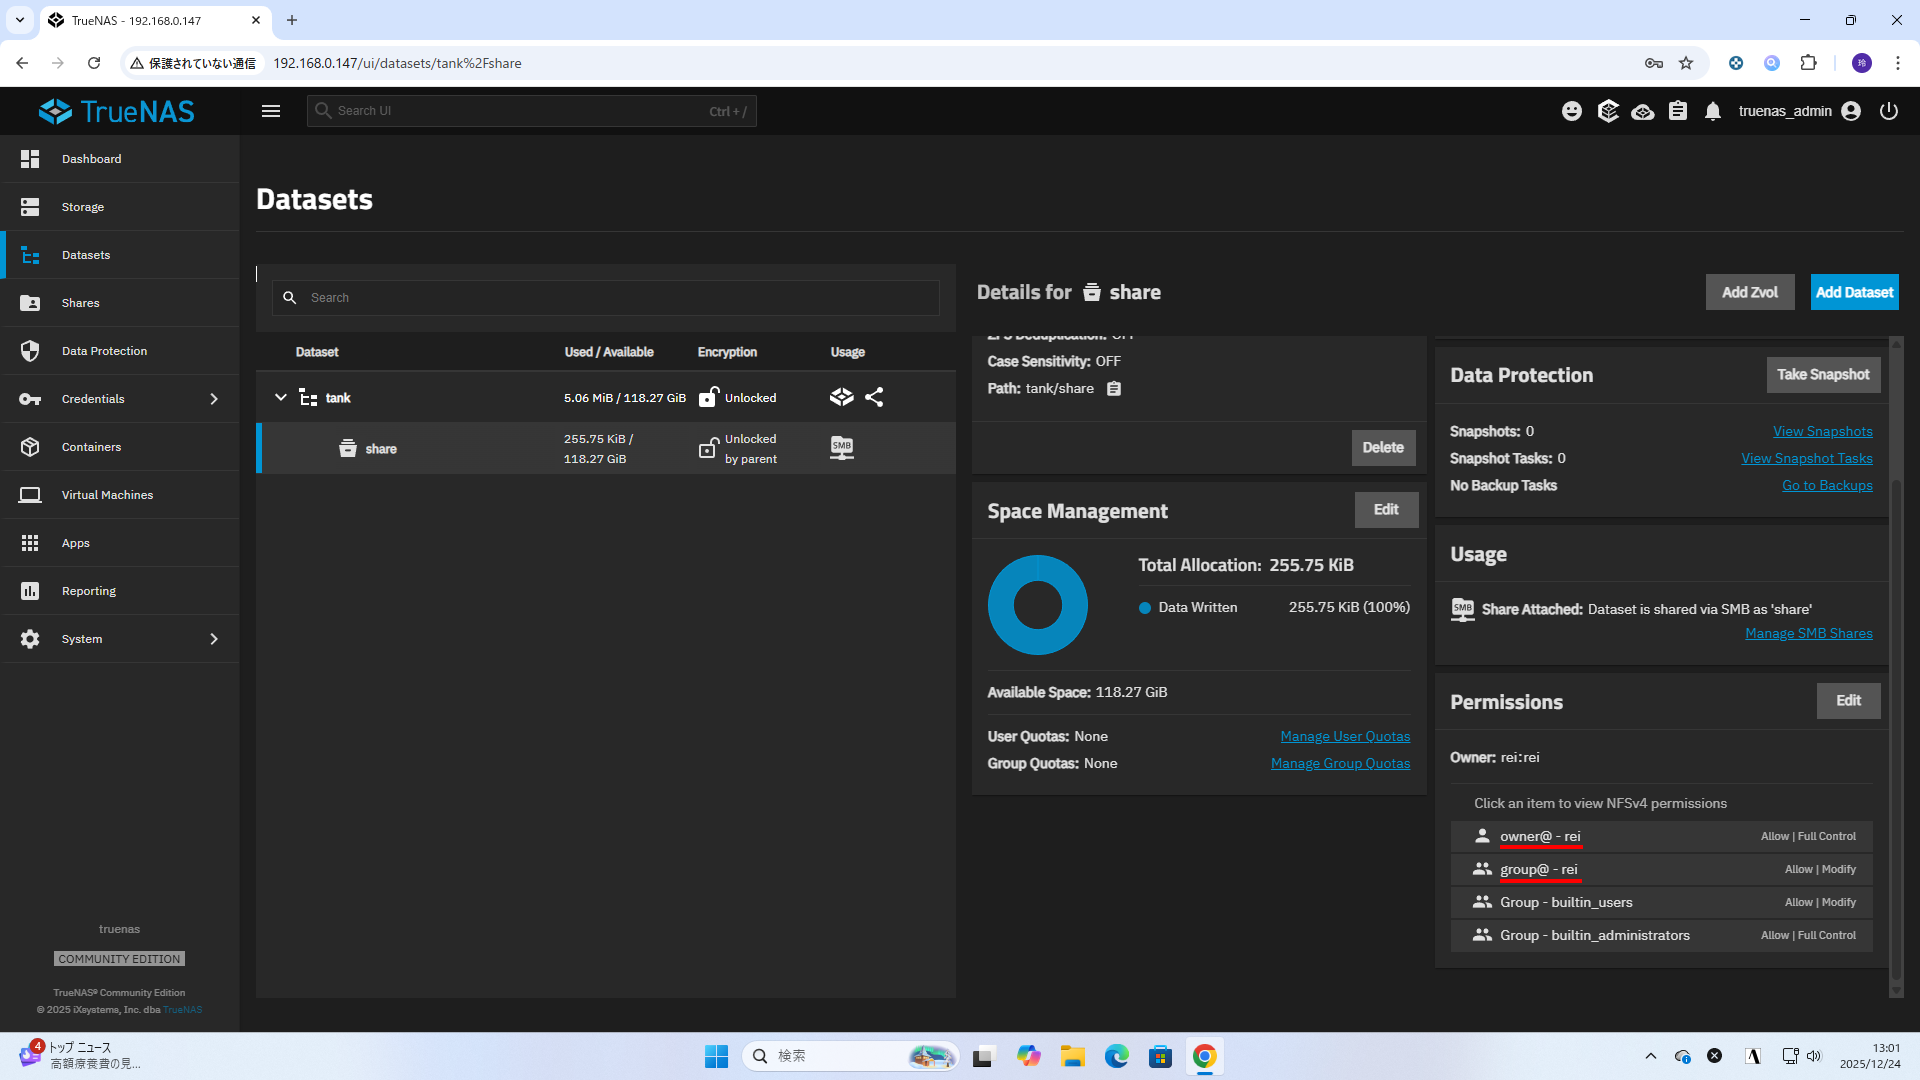The height and width of the screenshot is (1080, 1920).
Task: Click the Take Snapshot button
Action: pyautogui.click(x=1822, y=374)
